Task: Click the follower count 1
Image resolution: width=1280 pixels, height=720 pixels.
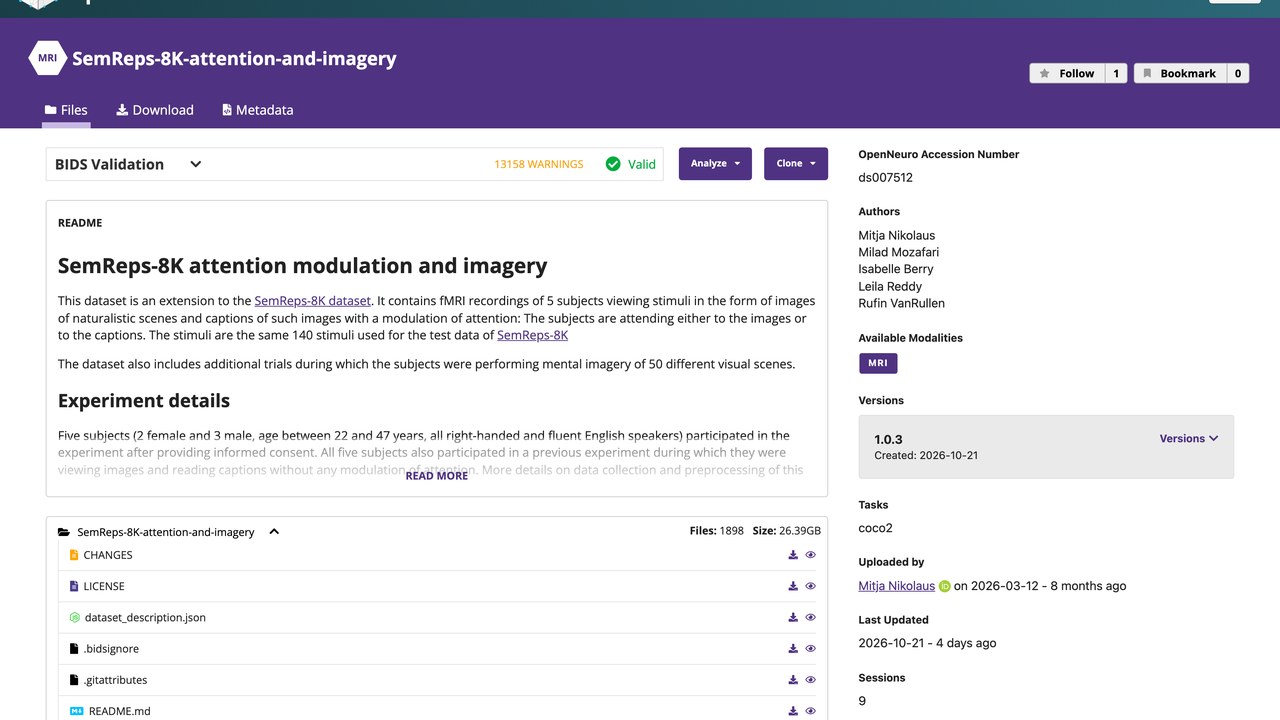Action: pos(1116,73)
